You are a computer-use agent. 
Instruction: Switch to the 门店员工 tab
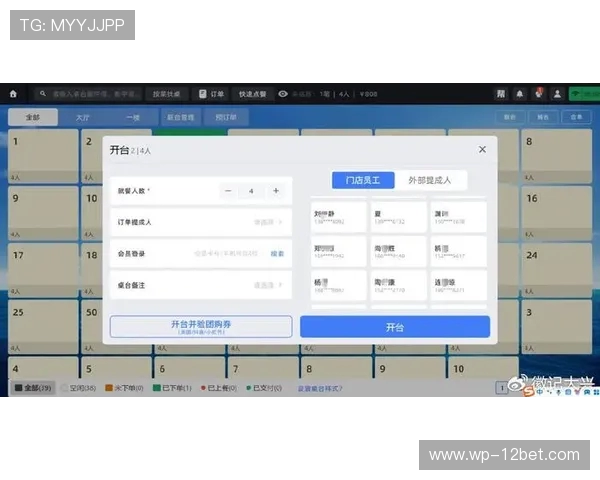coord(363,180)
